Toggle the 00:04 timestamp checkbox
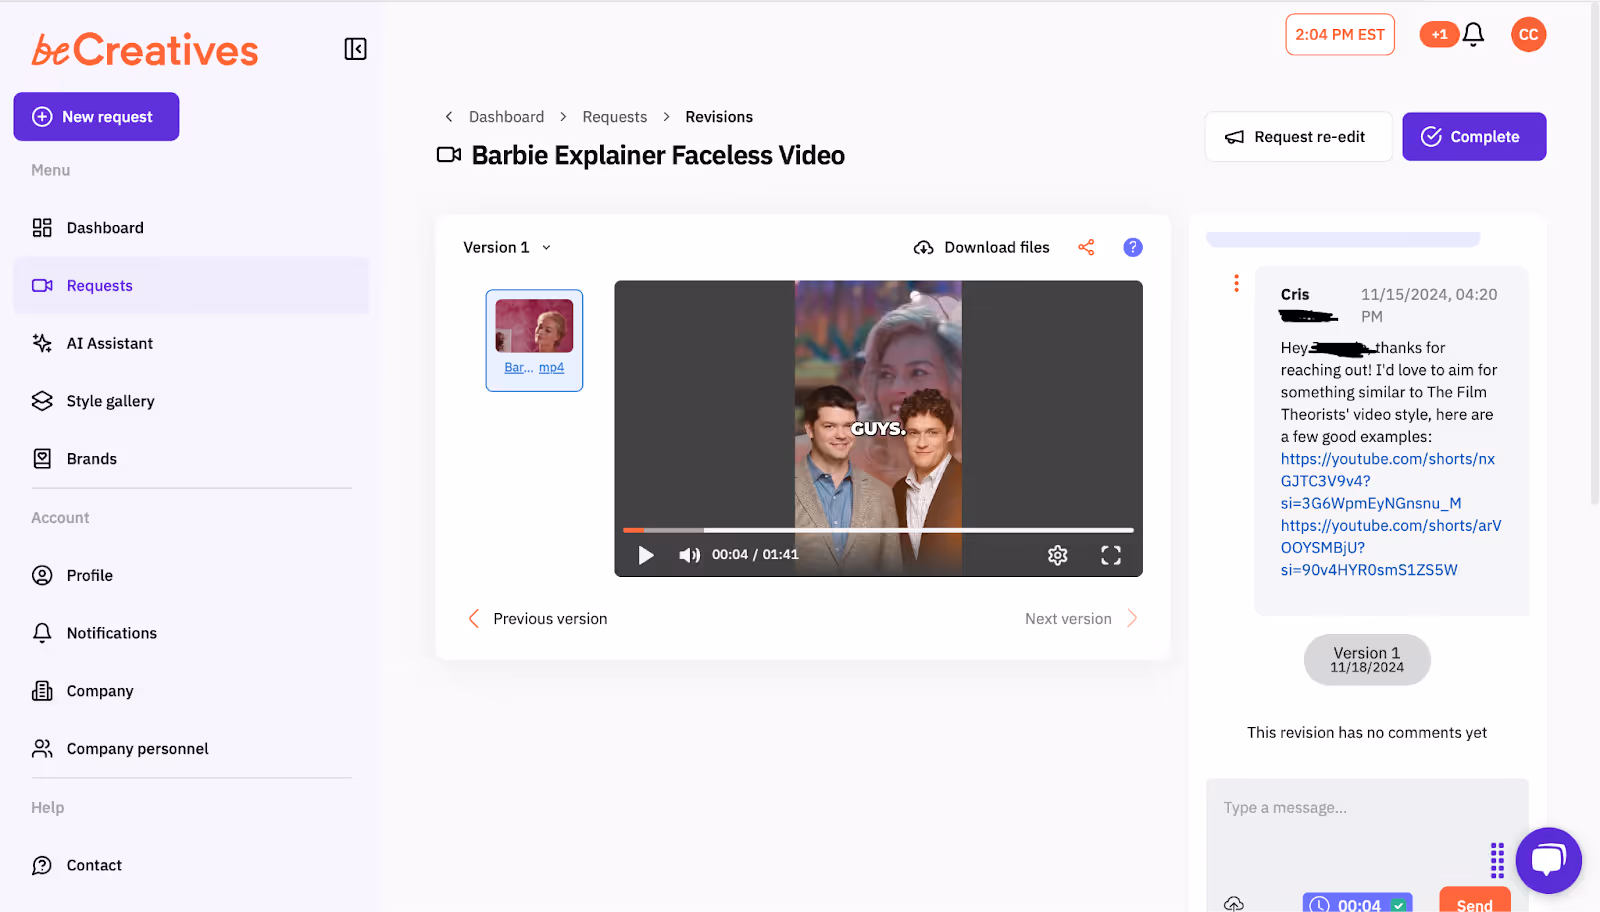 pyautogui.click(x=1398, y=905)
